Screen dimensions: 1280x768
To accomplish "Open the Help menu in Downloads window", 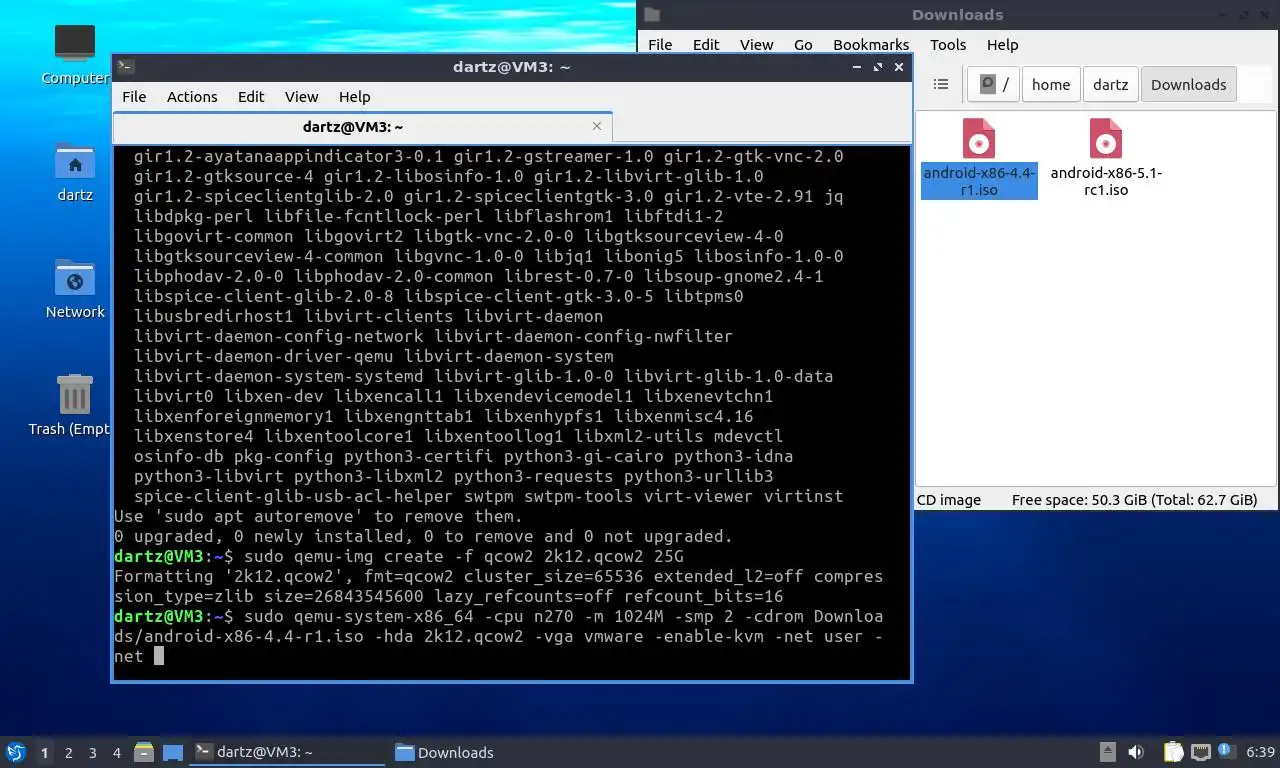I will coord(1002,45).
